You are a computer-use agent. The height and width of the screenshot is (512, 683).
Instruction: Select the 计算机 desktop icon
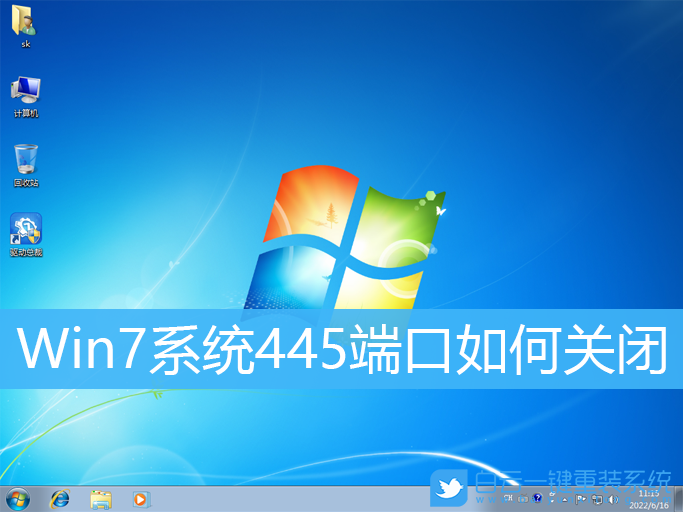(26, 97)
